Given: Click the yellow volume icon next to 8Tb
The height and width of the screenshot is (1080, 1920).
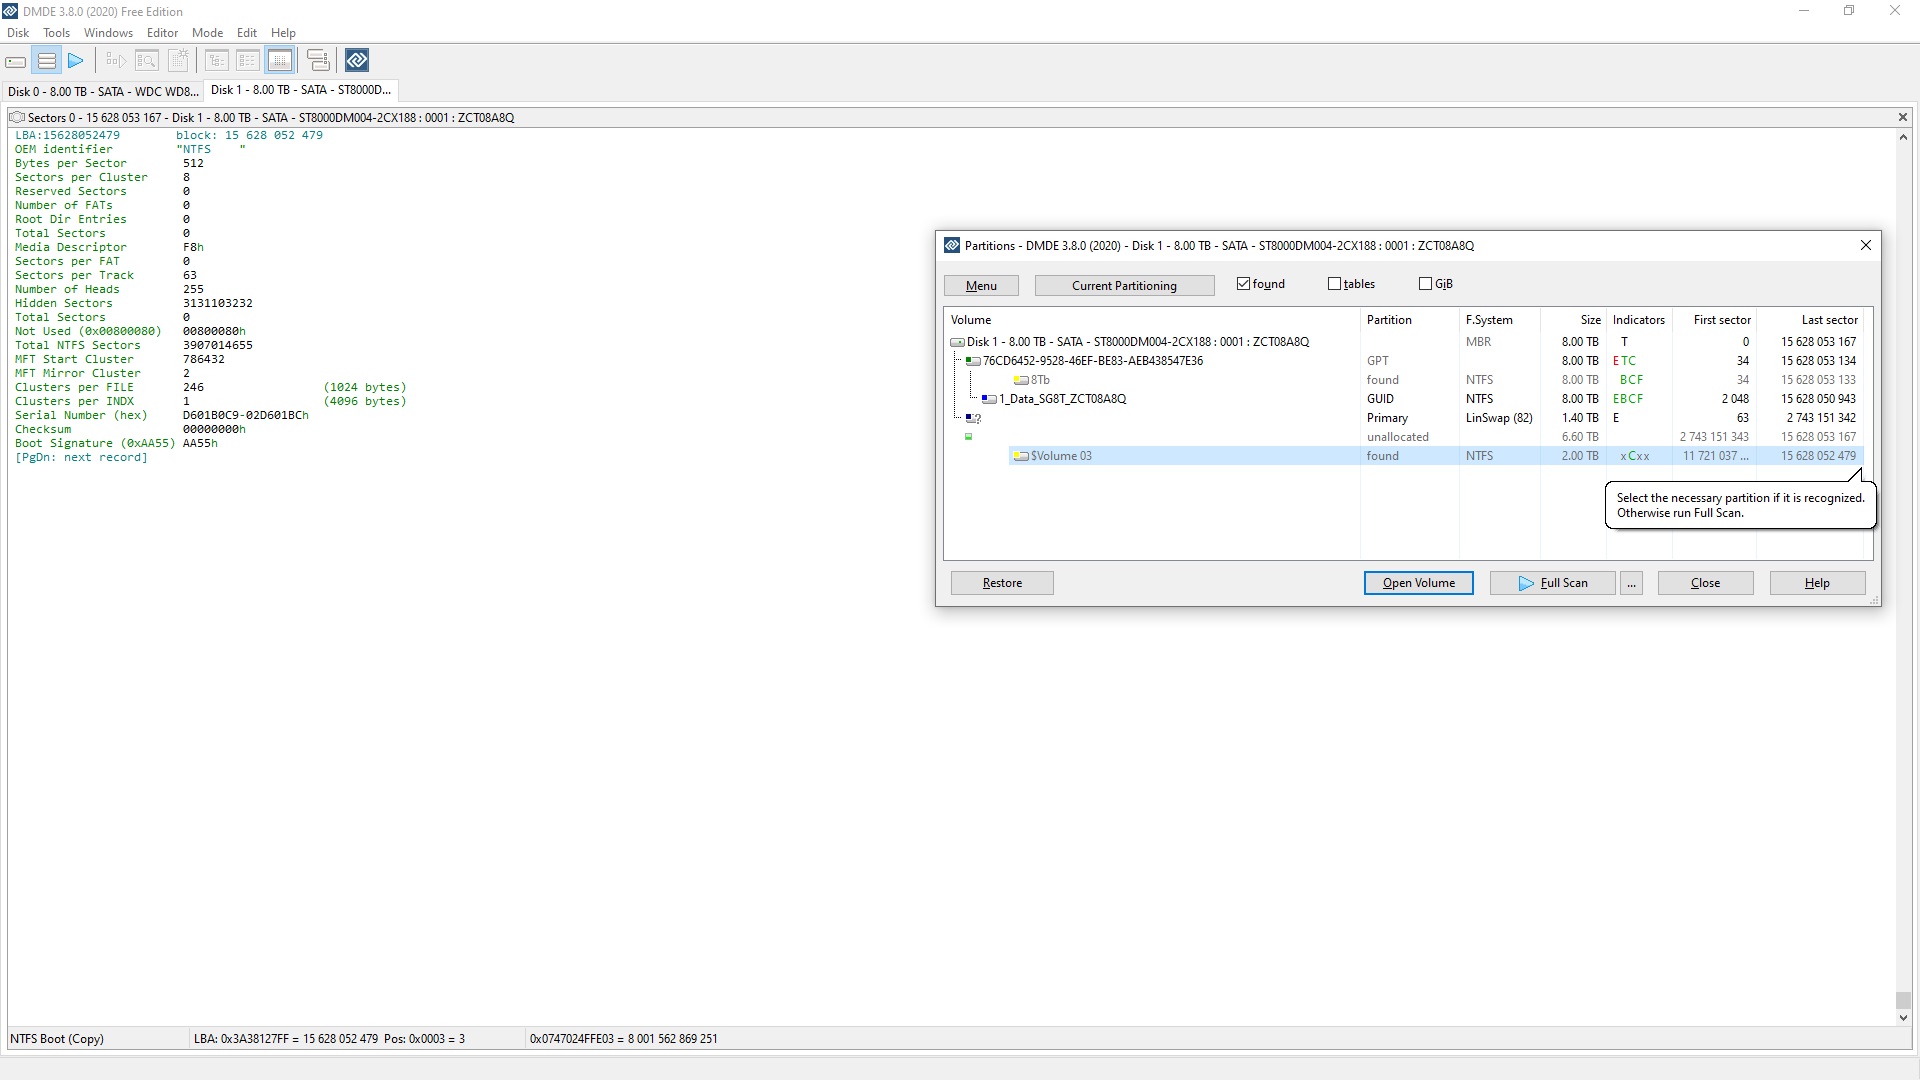Looking at the screenshot, I should click(x=1021, y=380).
